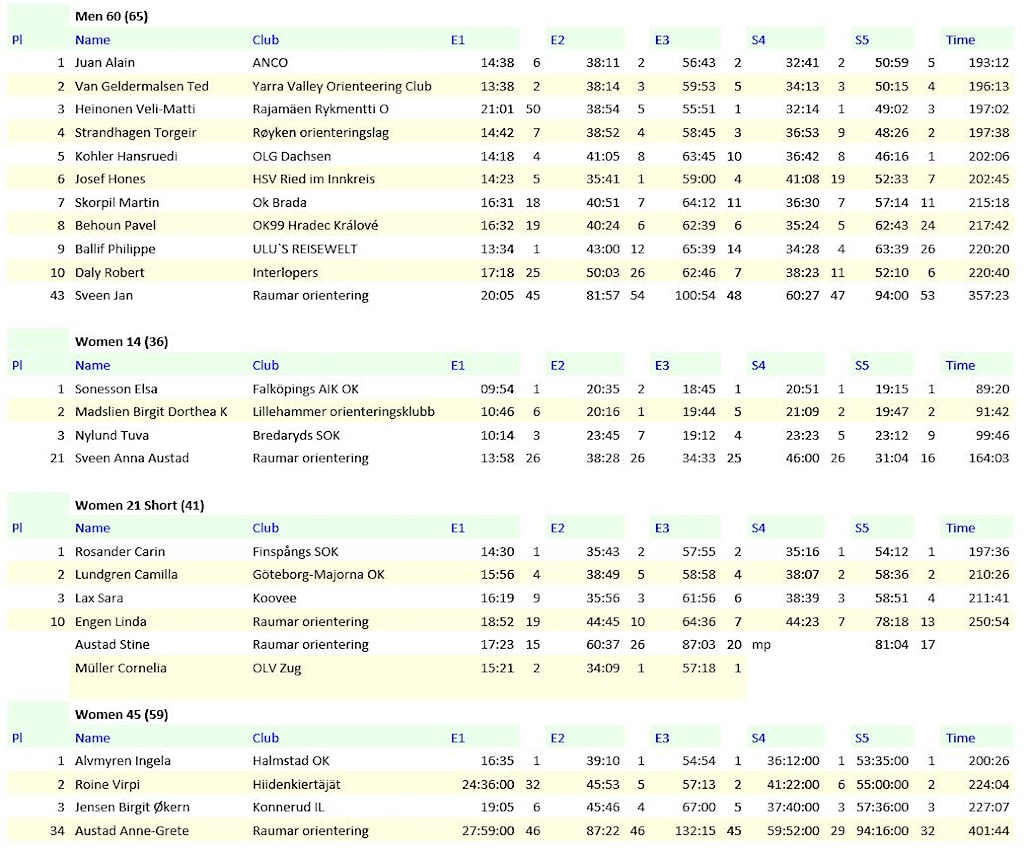Click the "Women 14 (36)" section heading
Image resolution: width=1024 pixels, height=849 pixels.
point(121,341)
